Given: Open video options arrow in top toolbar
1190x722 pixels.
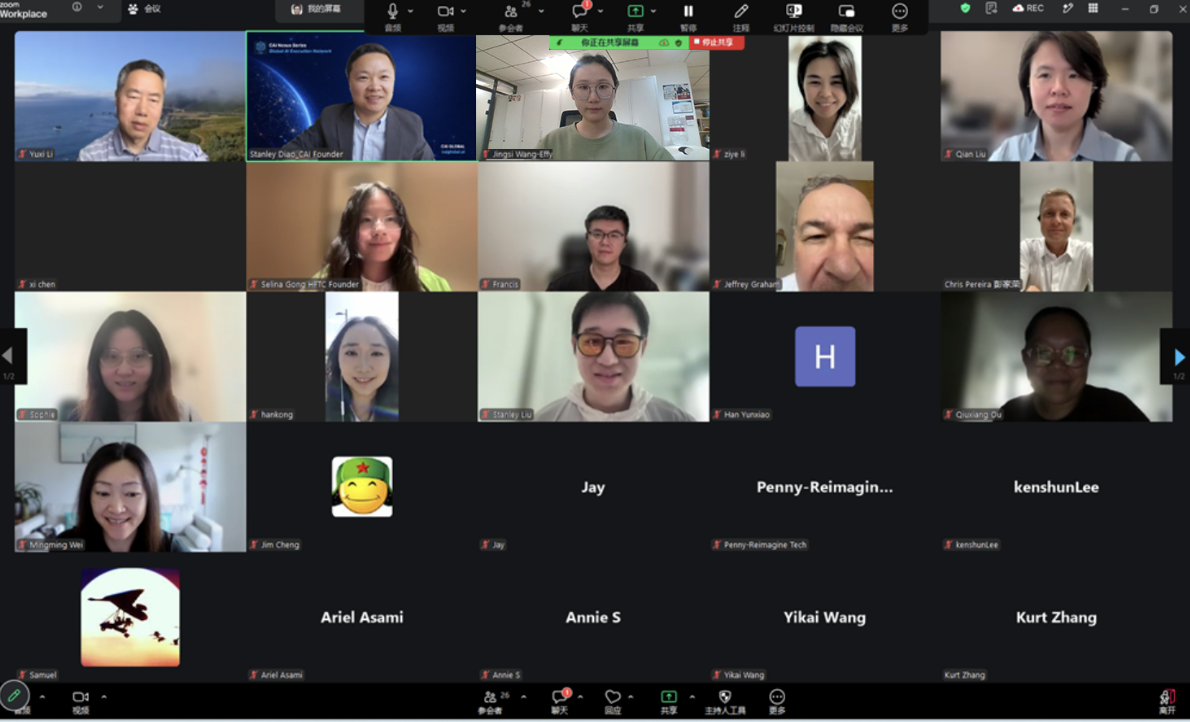Looking at the screenshot, I should pyautogui.click(x=464, y=11).
